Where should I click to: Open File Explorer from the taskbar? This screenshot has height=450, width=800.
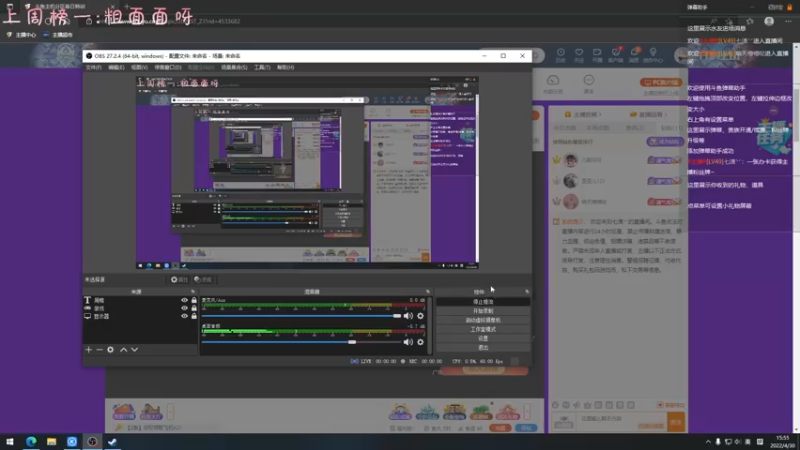[52, 442]
